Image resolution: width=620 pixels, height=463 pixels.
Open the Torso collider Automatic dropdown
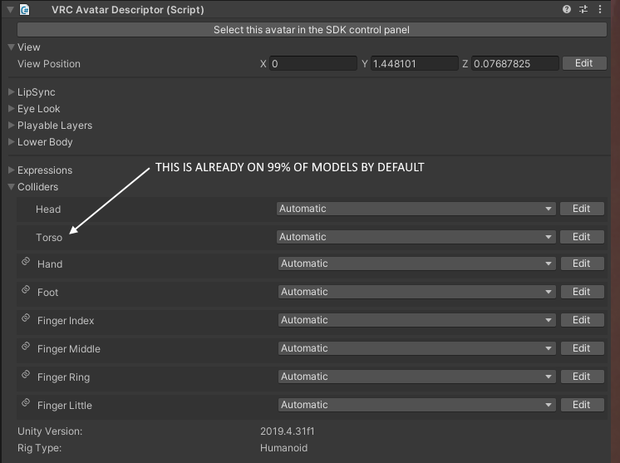point(416,237)
